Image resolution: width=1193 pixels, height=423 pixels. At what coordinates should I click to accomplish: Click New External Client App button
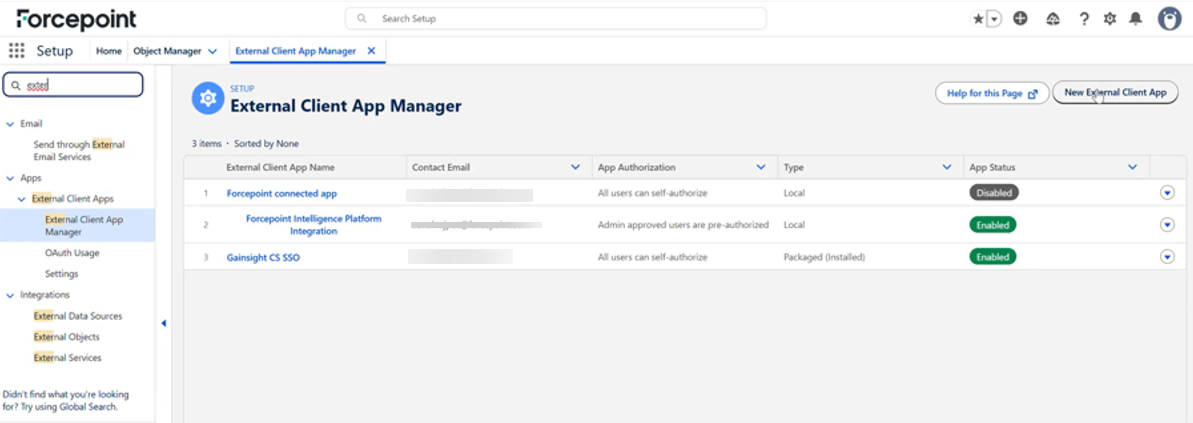tap(1115, 93)
